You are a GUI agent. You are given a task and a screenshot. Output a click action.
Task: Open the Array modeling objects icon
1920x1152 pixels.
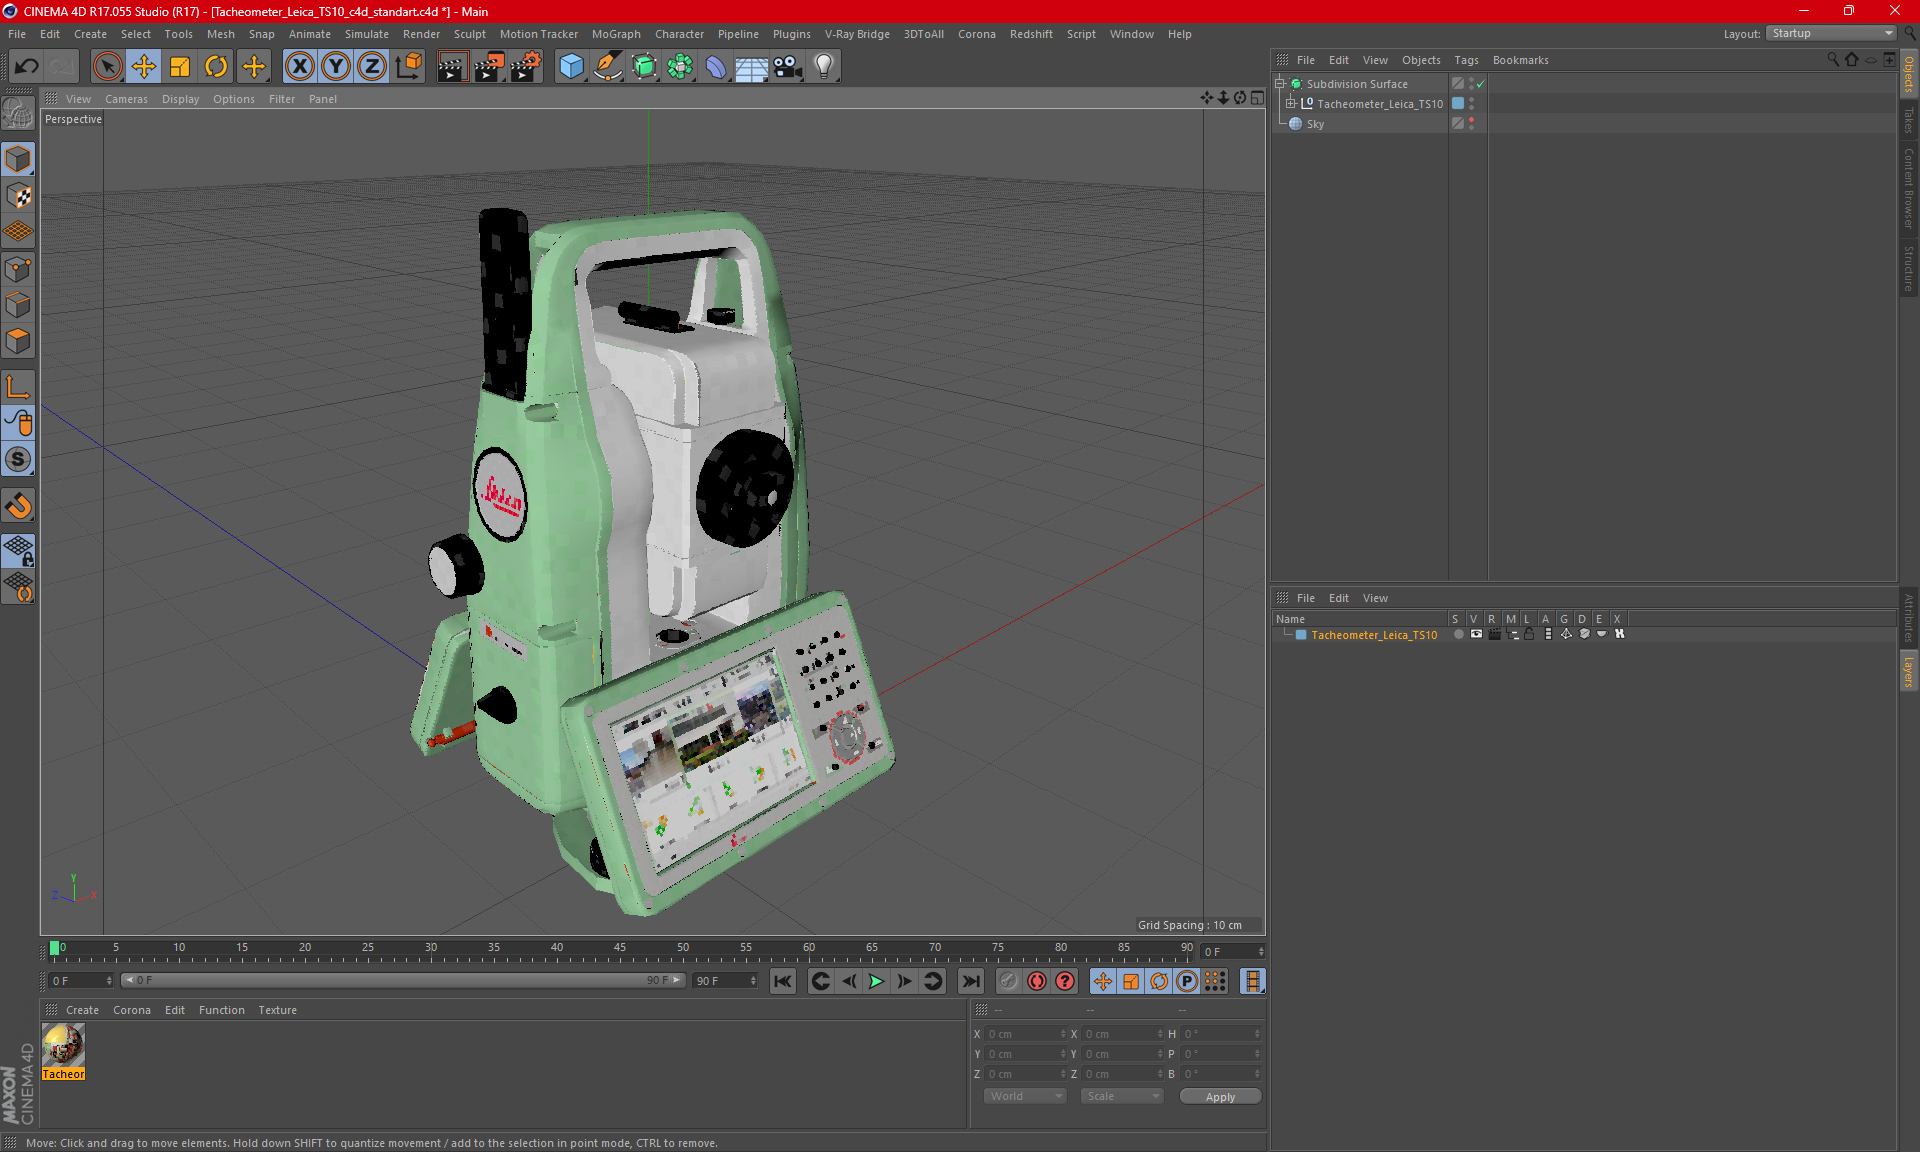[680, 67]
